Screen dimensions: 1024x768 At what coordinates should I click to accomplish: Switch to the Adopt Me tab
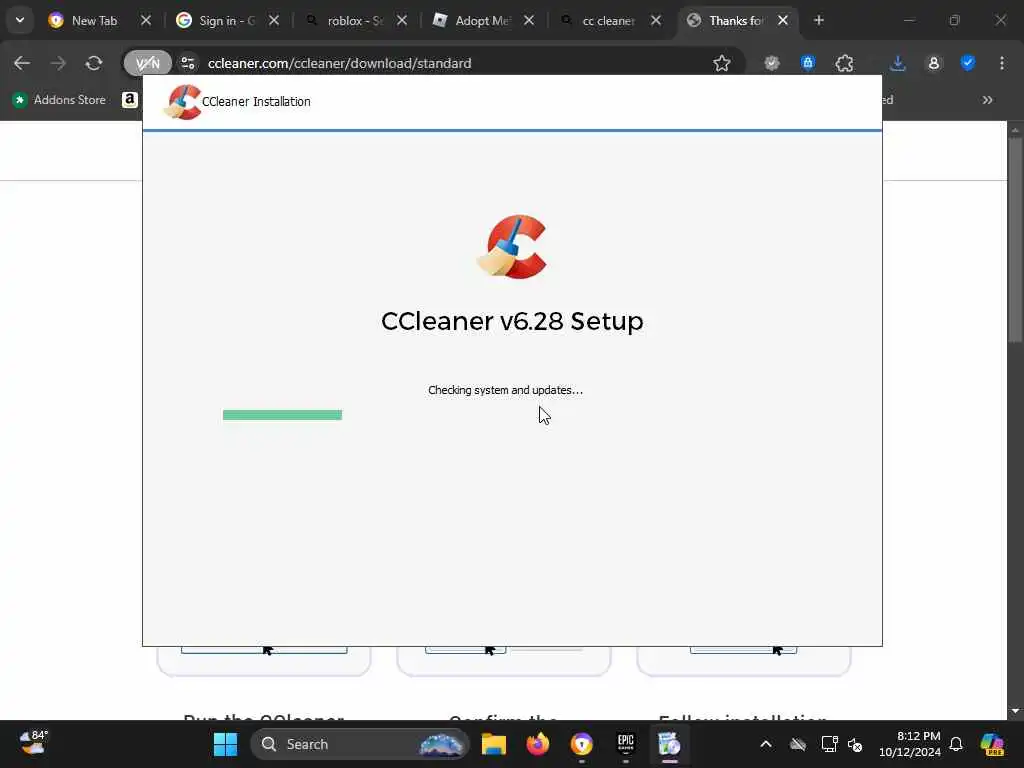coord(483,20)
